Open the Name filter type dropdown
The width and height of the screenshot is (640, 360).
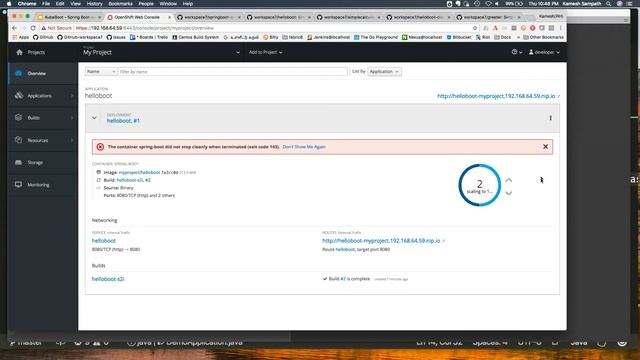[x=101, y=71]
